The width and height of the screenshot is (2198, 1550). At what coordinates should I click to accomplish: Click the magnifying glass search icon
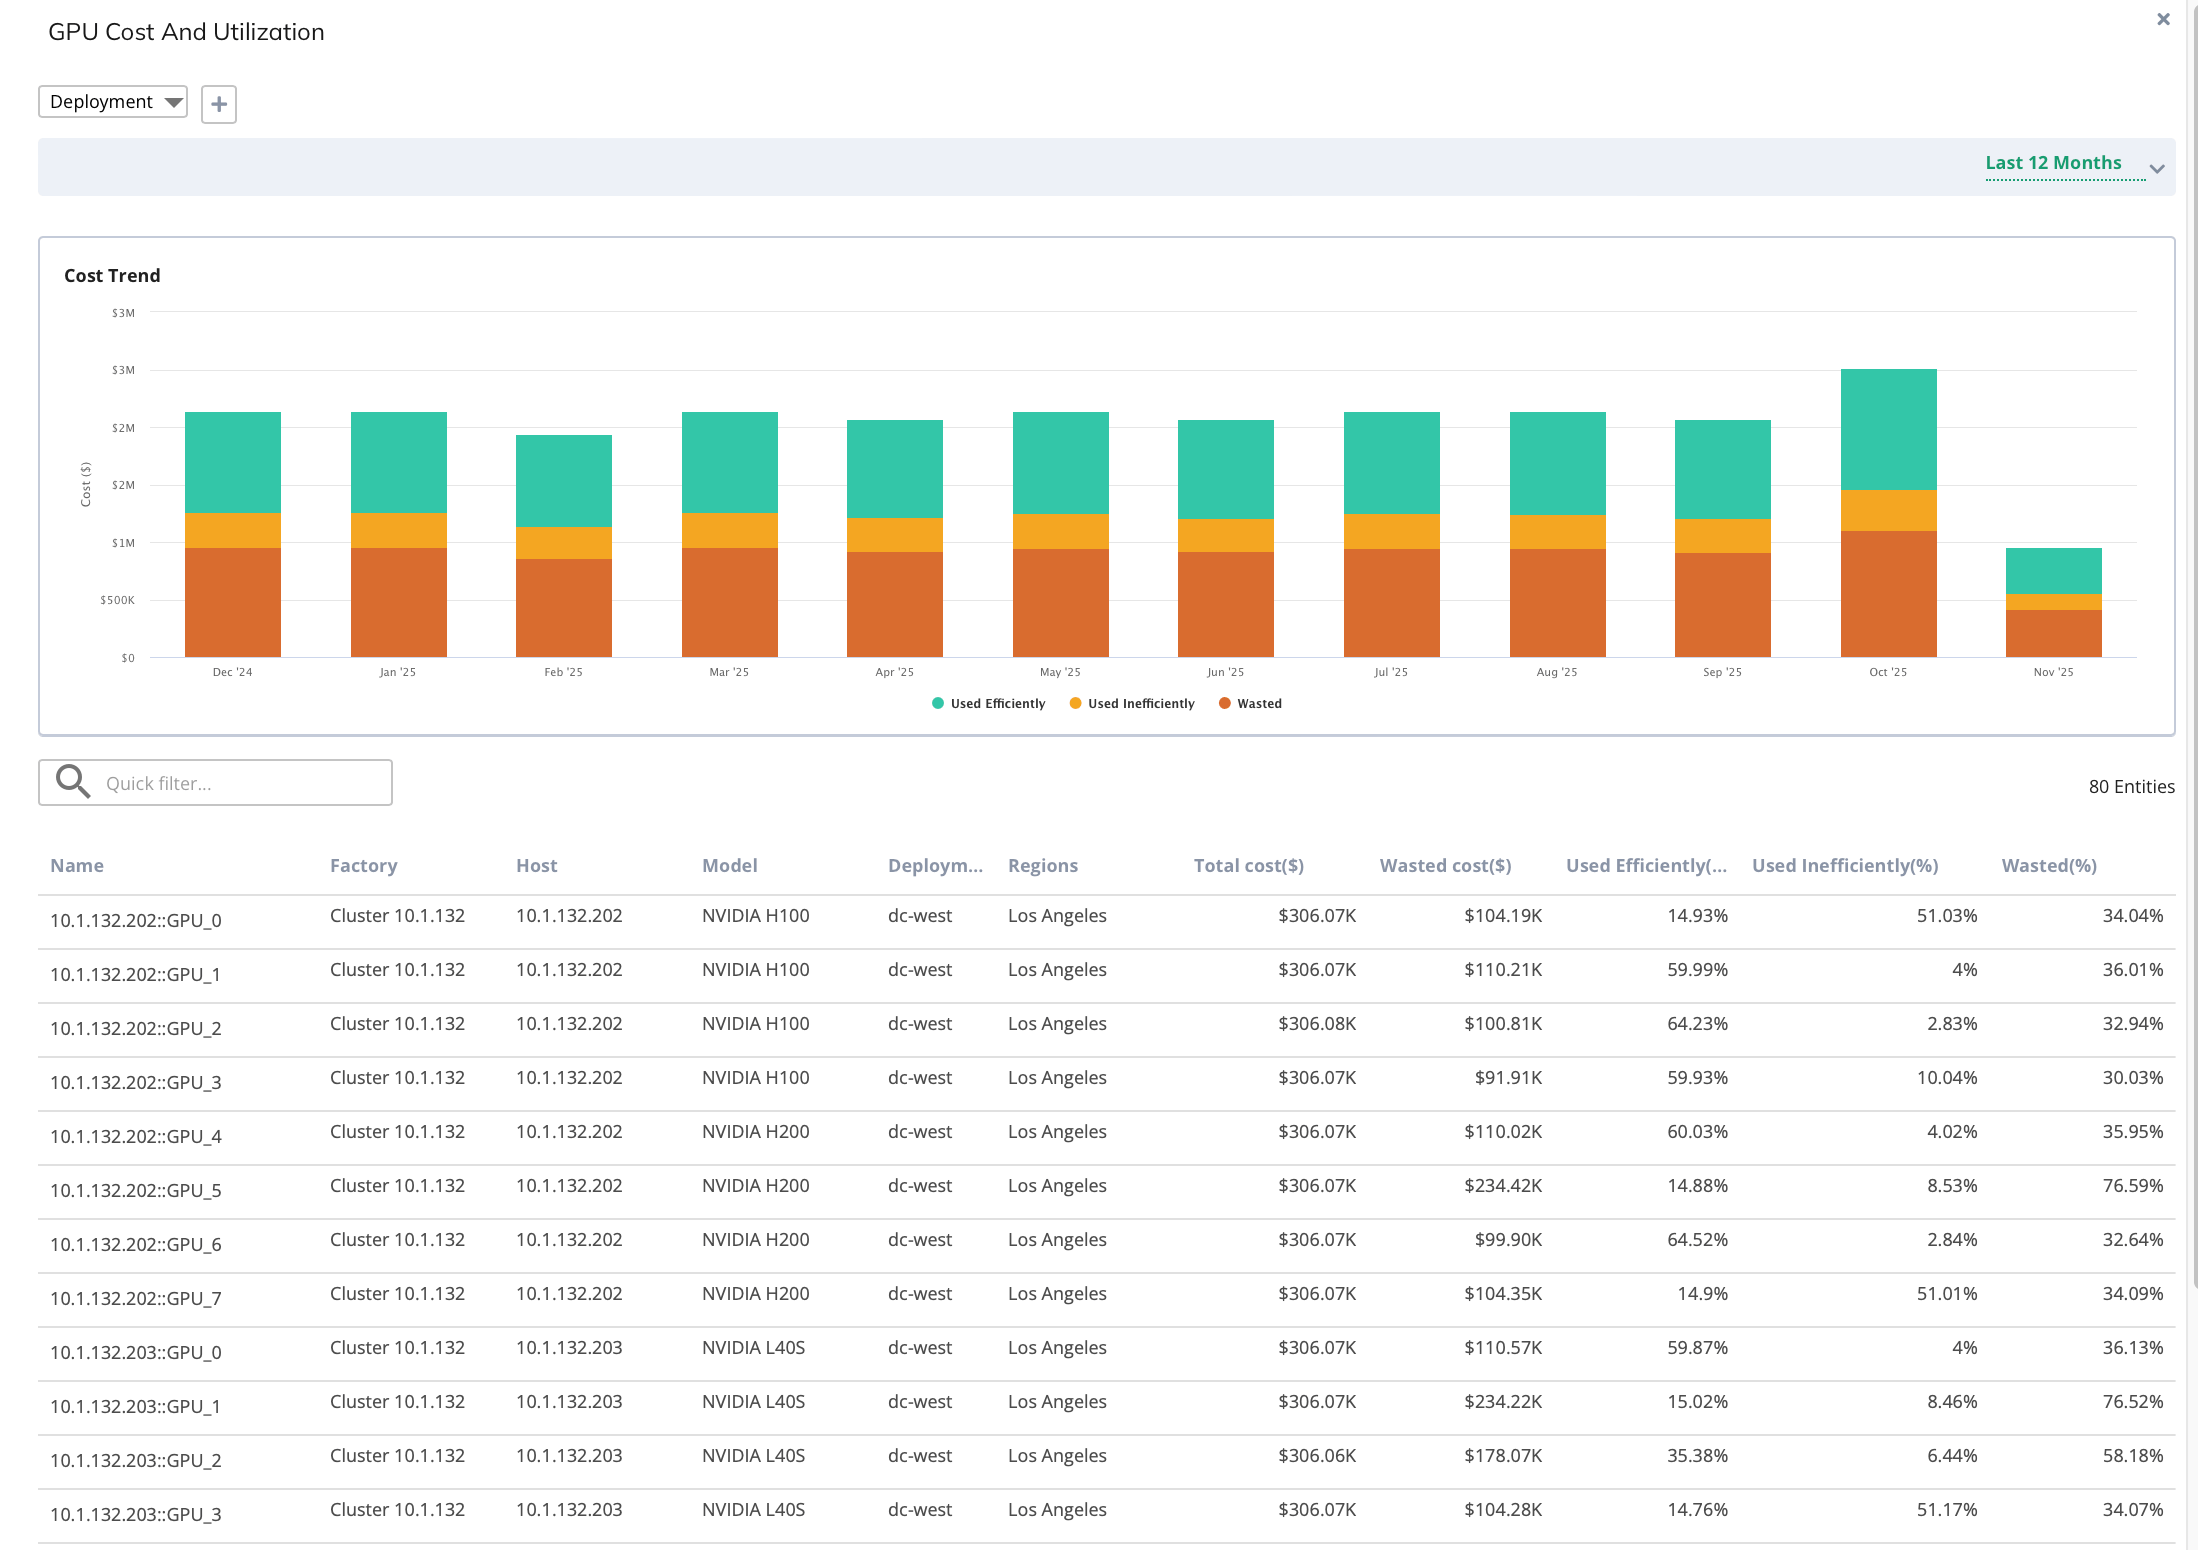tap(73, 781)
